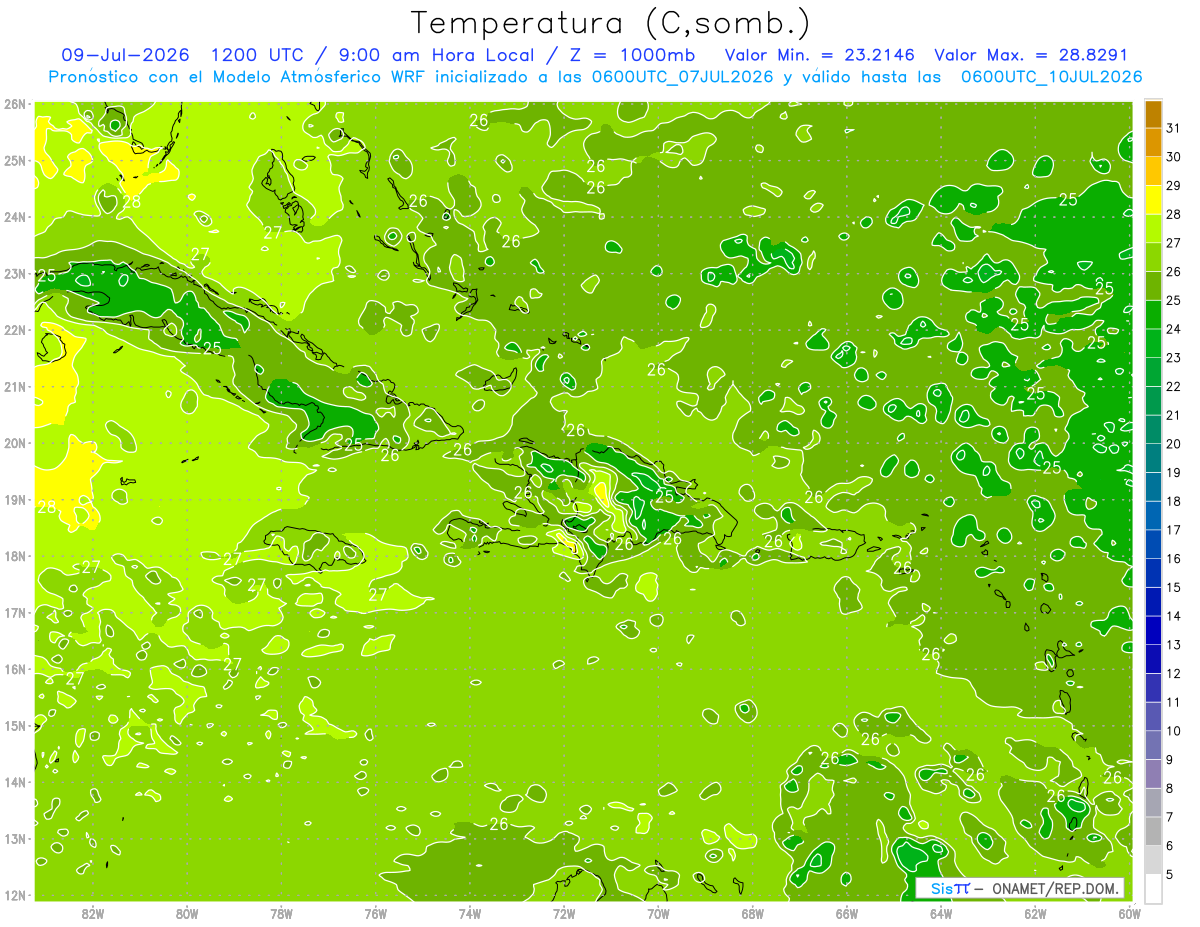Click the legend scale number 30

click(x=1174, y=157)
